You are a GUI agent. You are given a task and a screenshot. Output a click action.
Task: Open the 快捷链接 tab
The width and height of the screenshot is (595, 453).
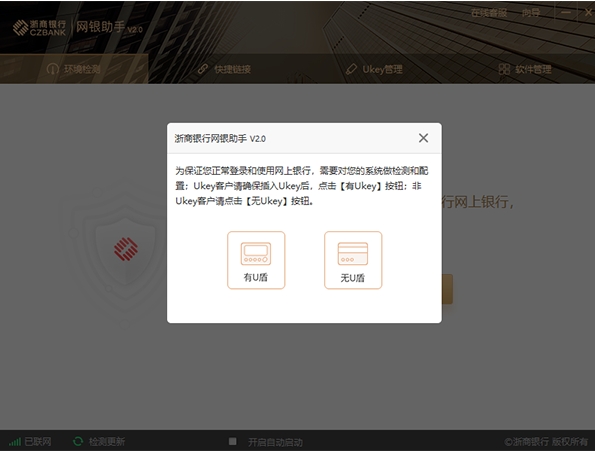click(225, 69)
